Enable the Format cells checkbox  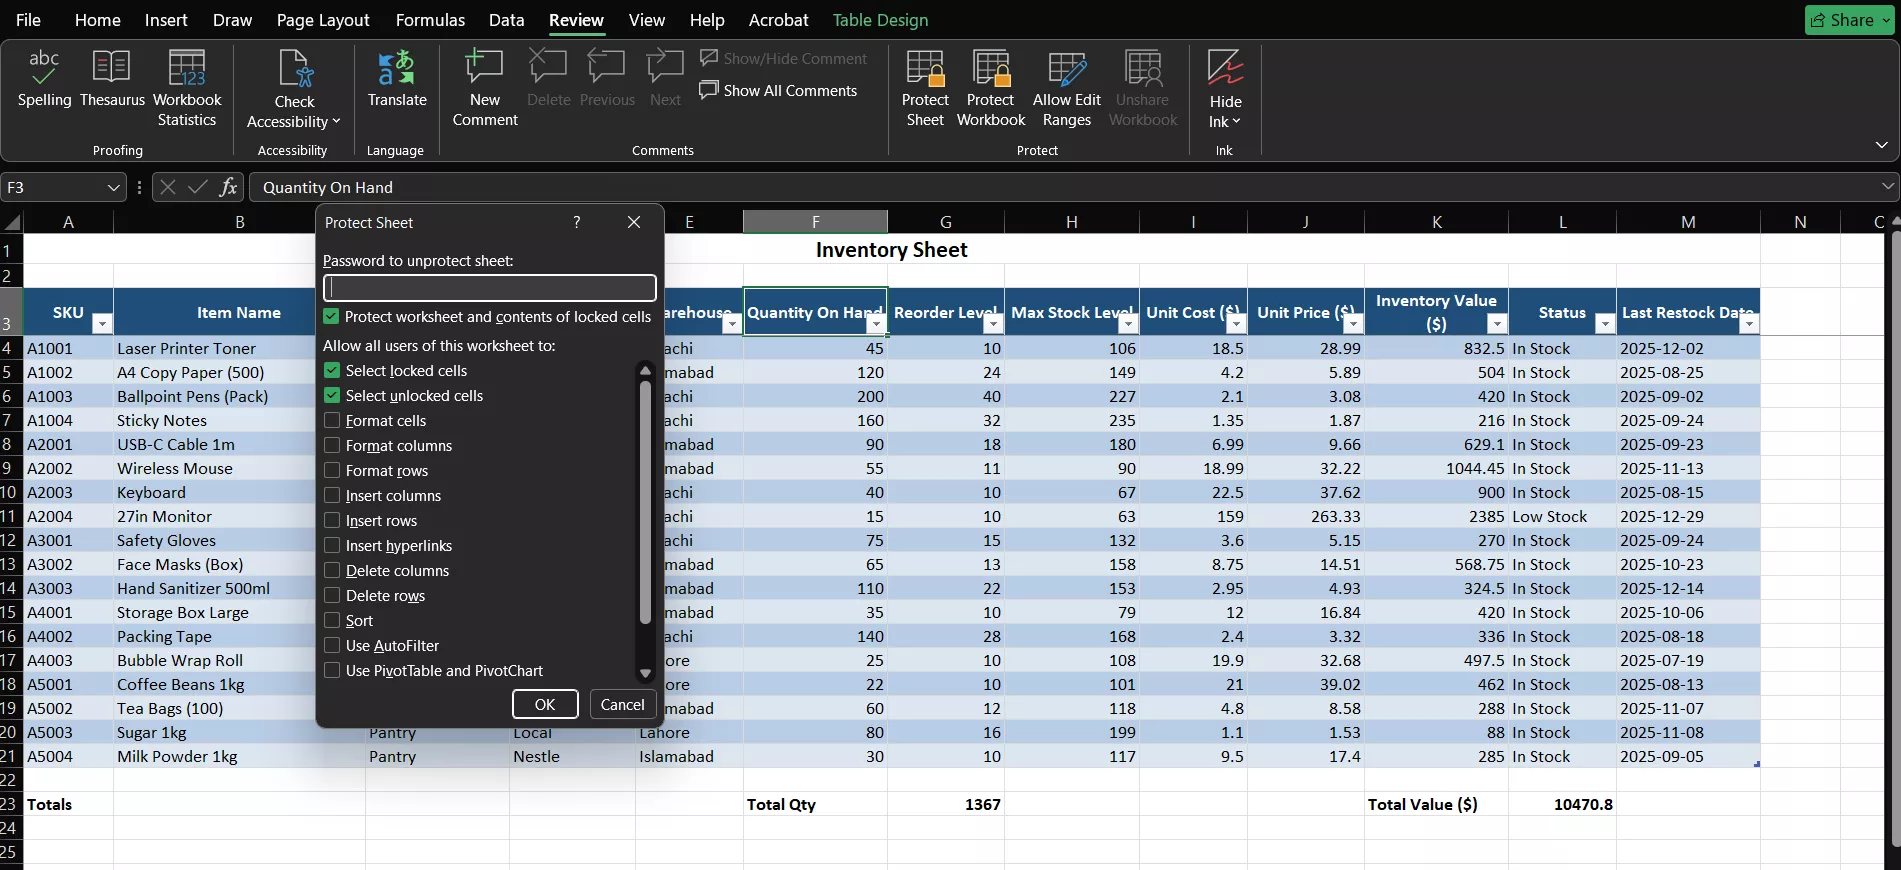point(332,421)
